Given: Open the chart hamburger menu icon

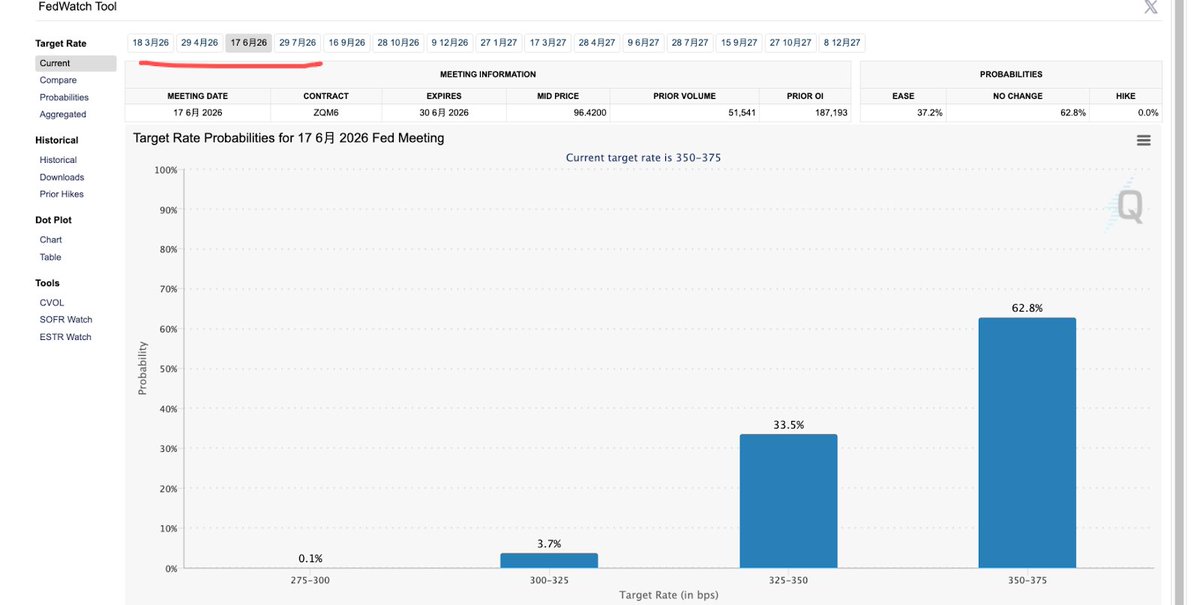Looking at the screenshot, I should pyautogui.click(x=1143, y=140).
